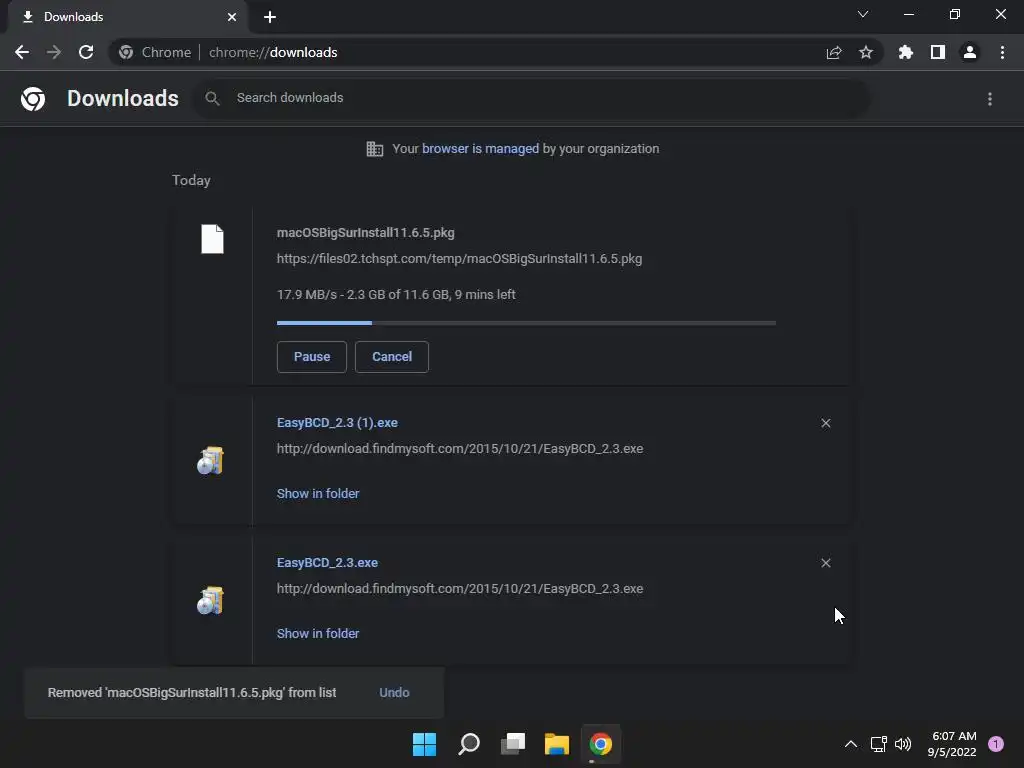Open network status tray icon
1024x768 pixels.
pyautogui.click(x=878, y=744)
